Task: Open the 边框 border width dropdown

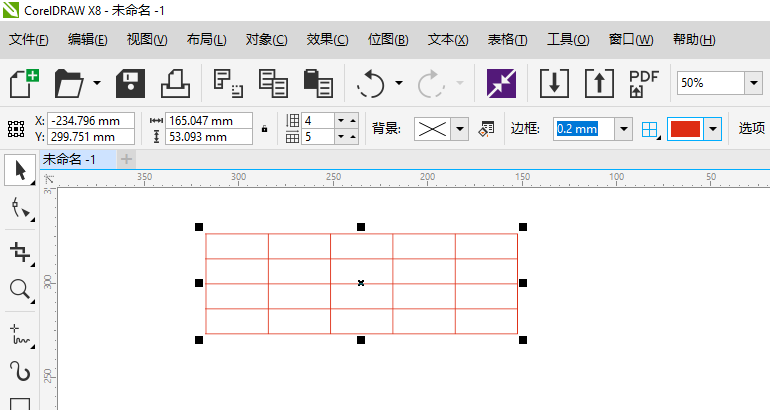Action: click(624, 129)
